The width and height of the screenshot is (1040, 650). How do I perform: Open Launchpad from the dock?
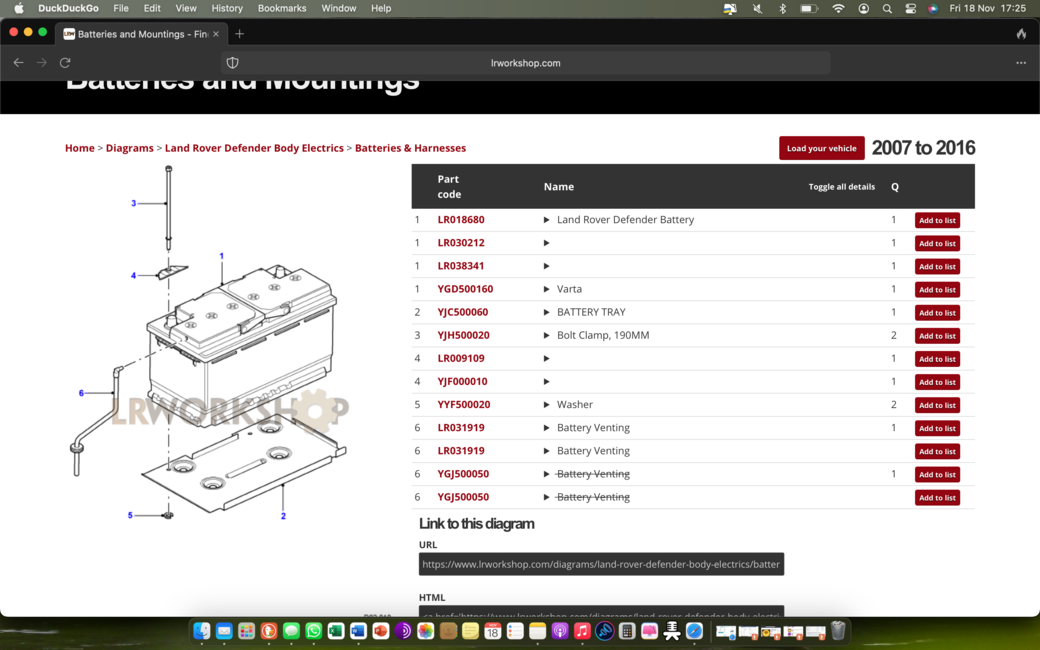tap(246, 631)
